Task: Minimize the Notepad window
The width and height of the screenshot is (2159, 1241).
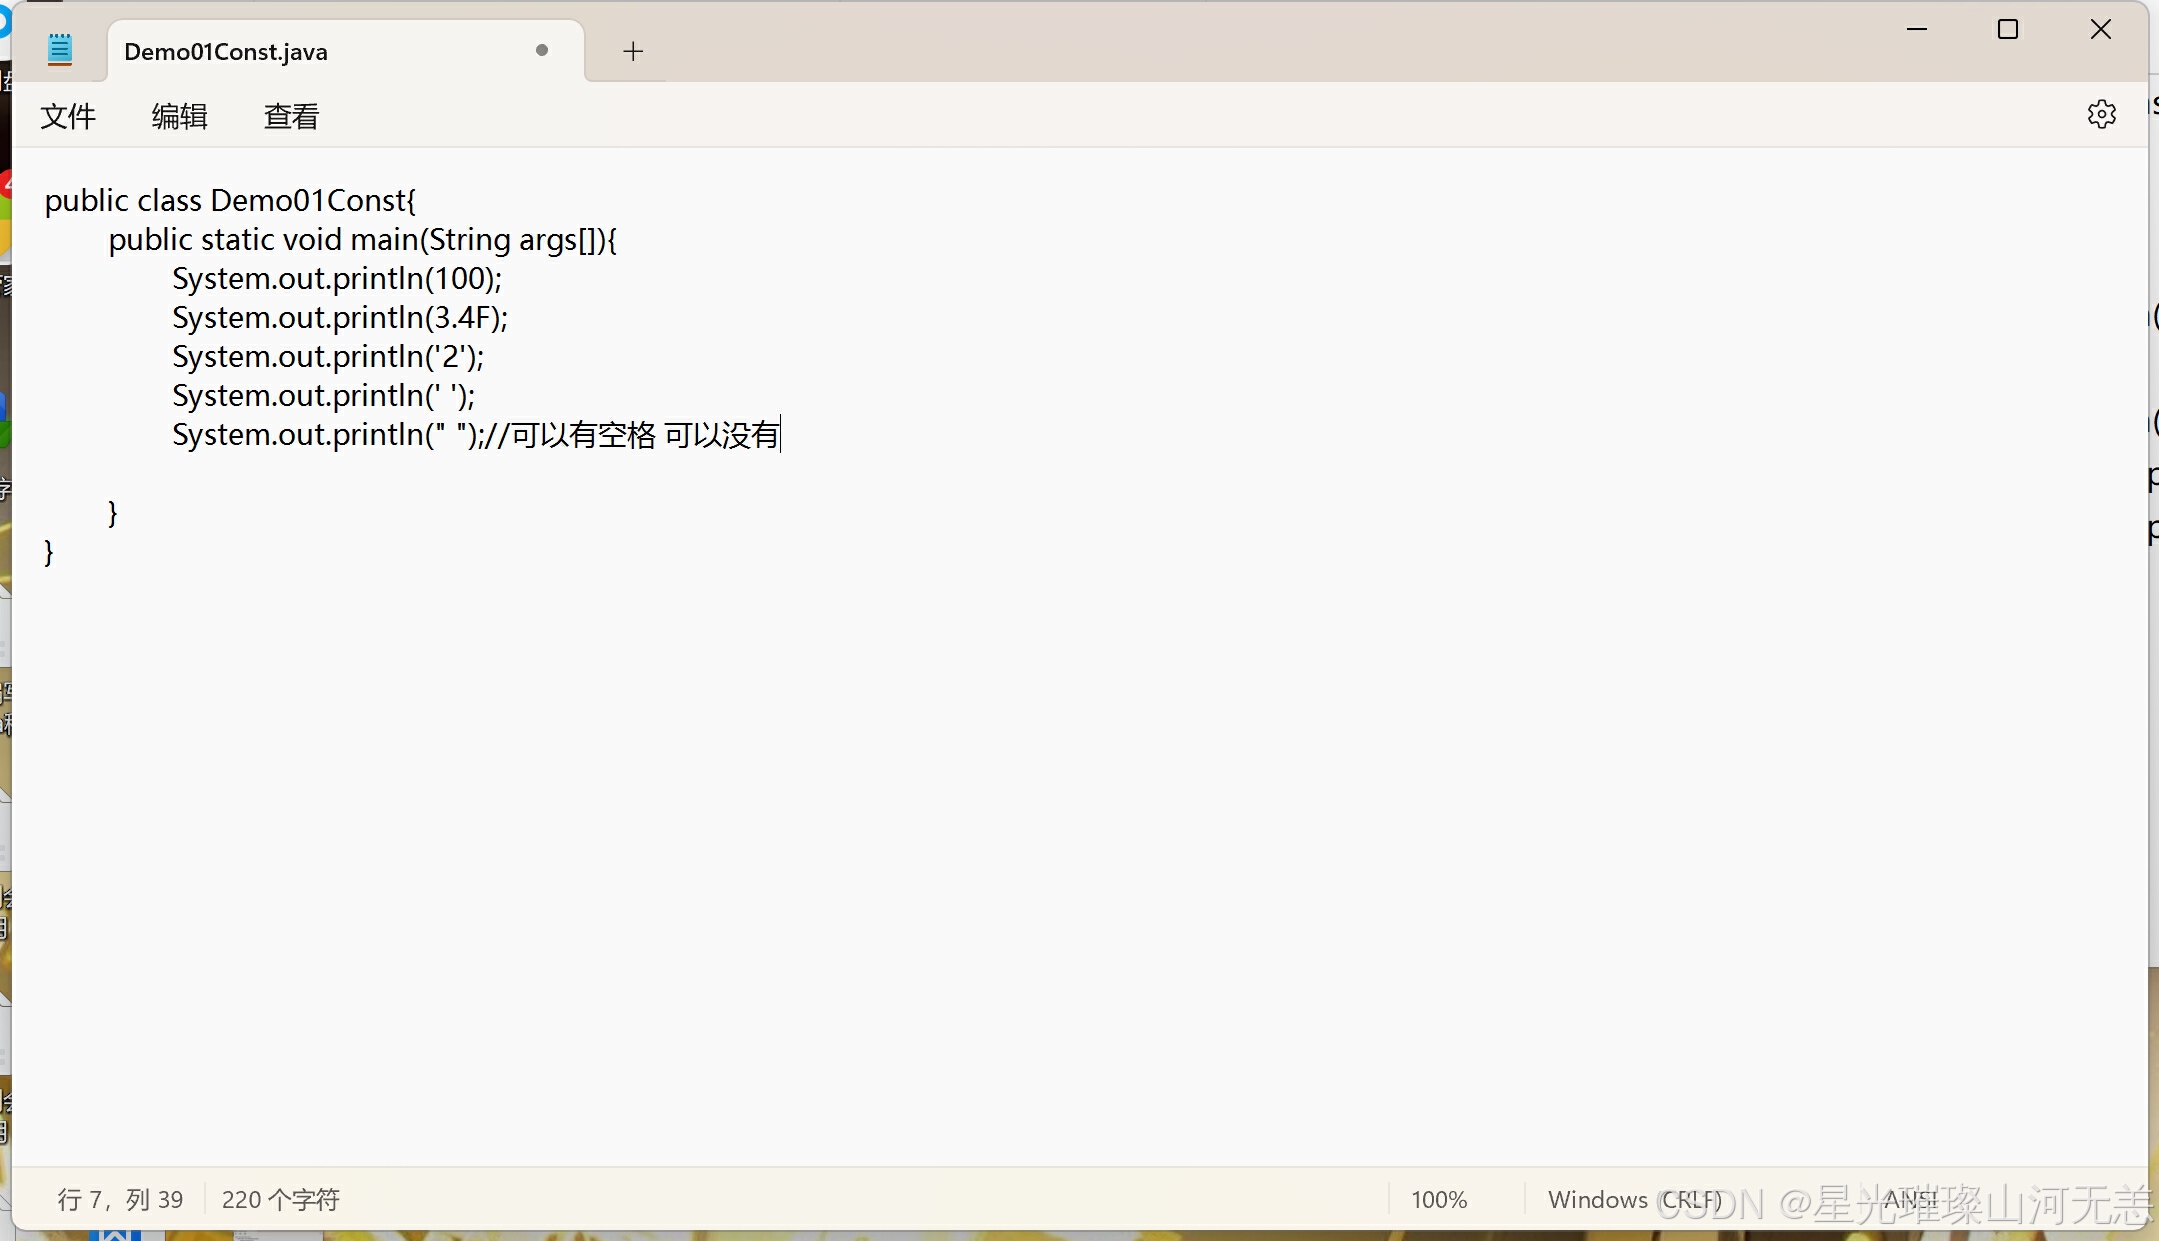Action: 1916,30
